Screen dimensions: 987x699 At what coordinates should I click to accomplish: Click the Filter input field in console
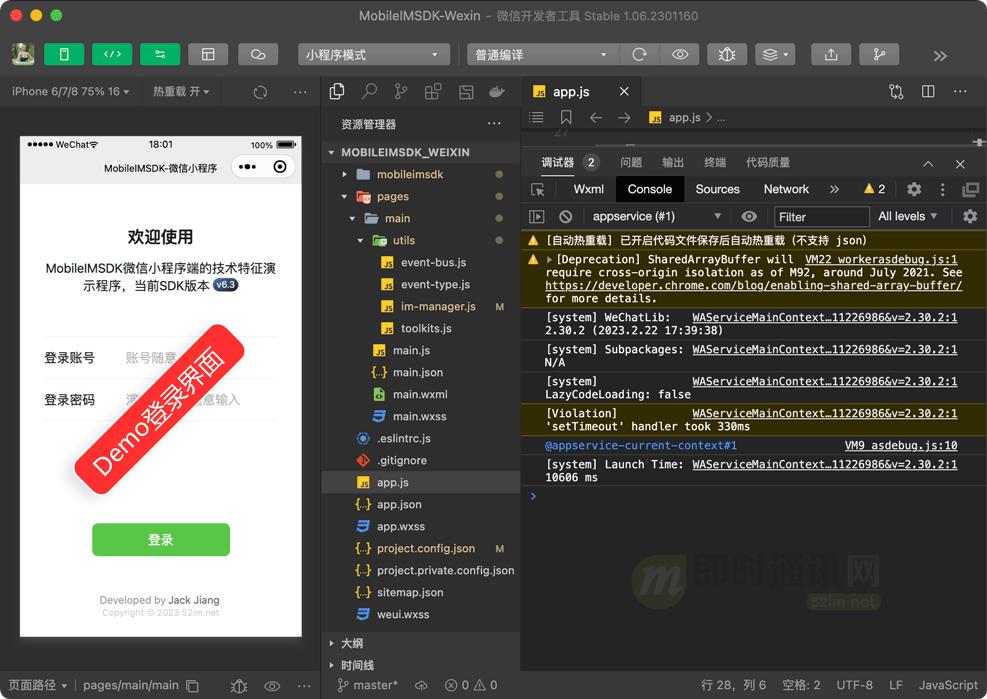[x=820, y=216]
